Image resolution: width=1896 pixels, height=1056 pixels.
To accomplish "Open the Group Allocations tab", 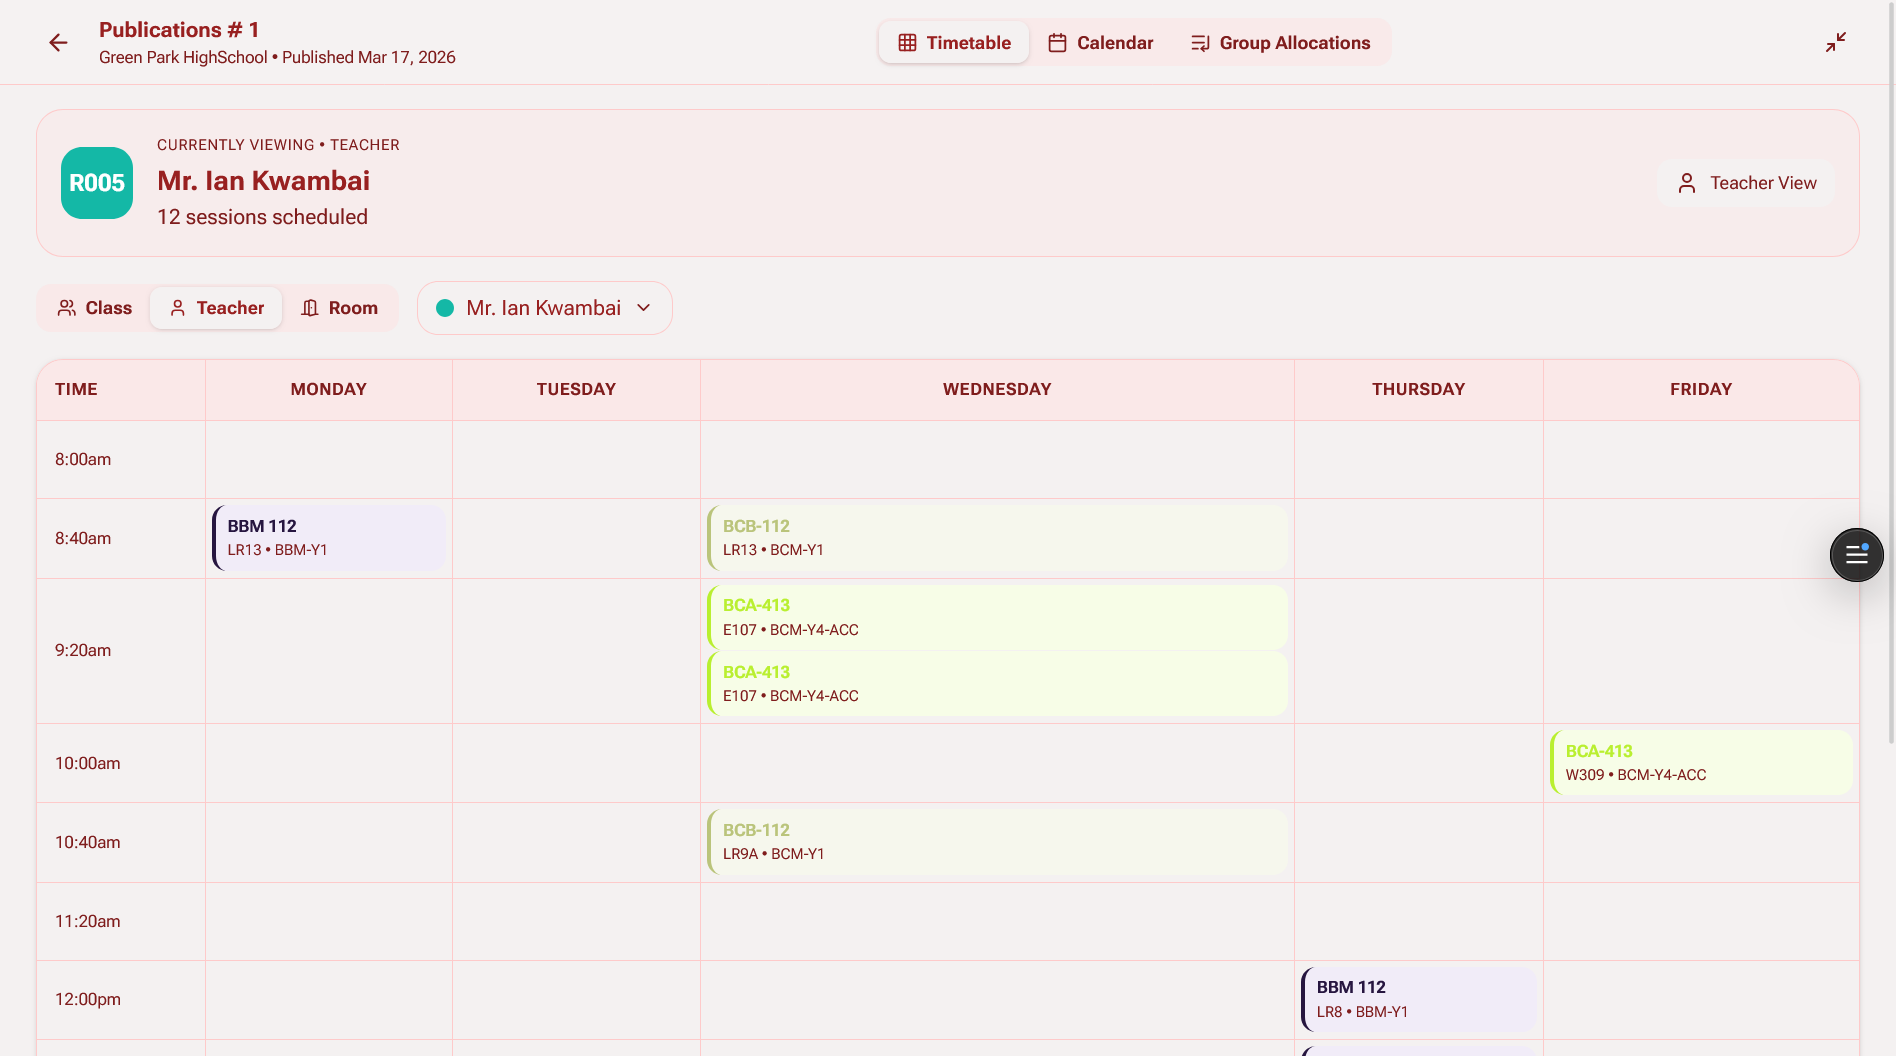I will 1281,43.
